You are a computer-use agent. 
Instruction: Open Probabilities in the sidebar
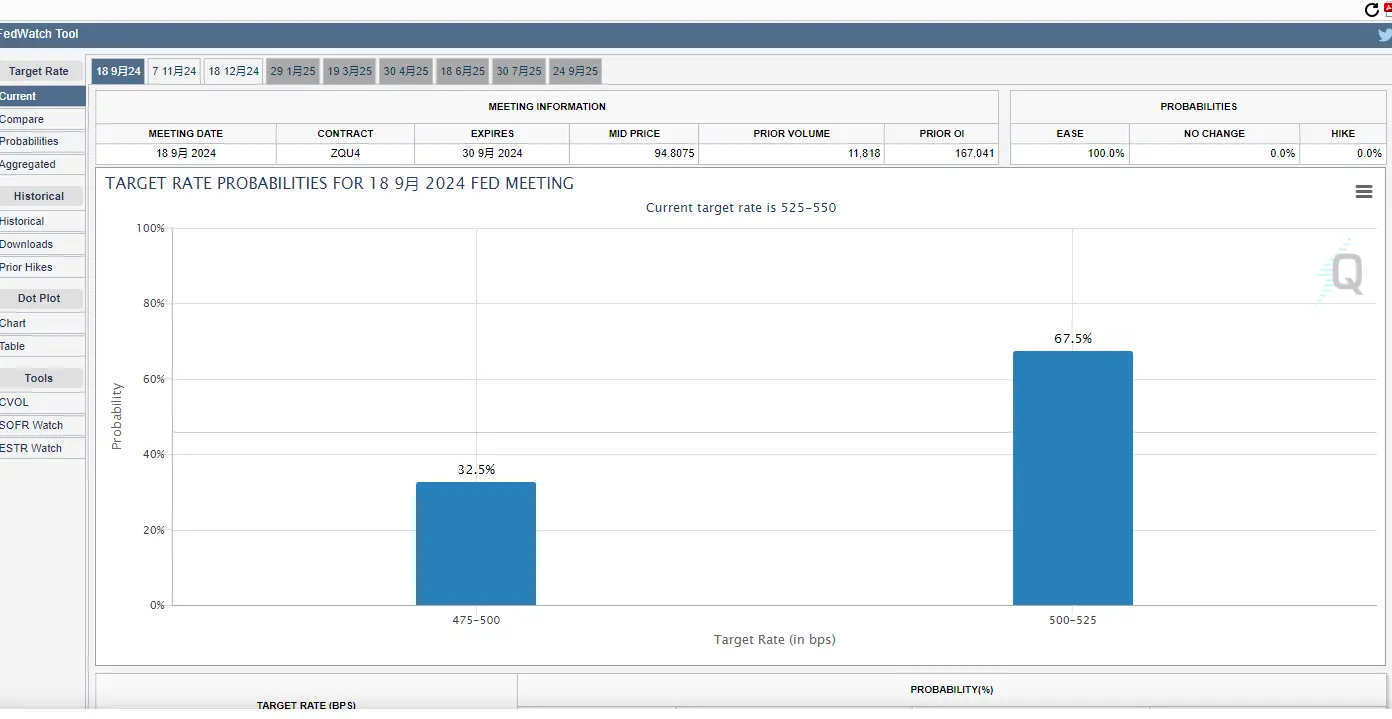(x=29, y=141)
